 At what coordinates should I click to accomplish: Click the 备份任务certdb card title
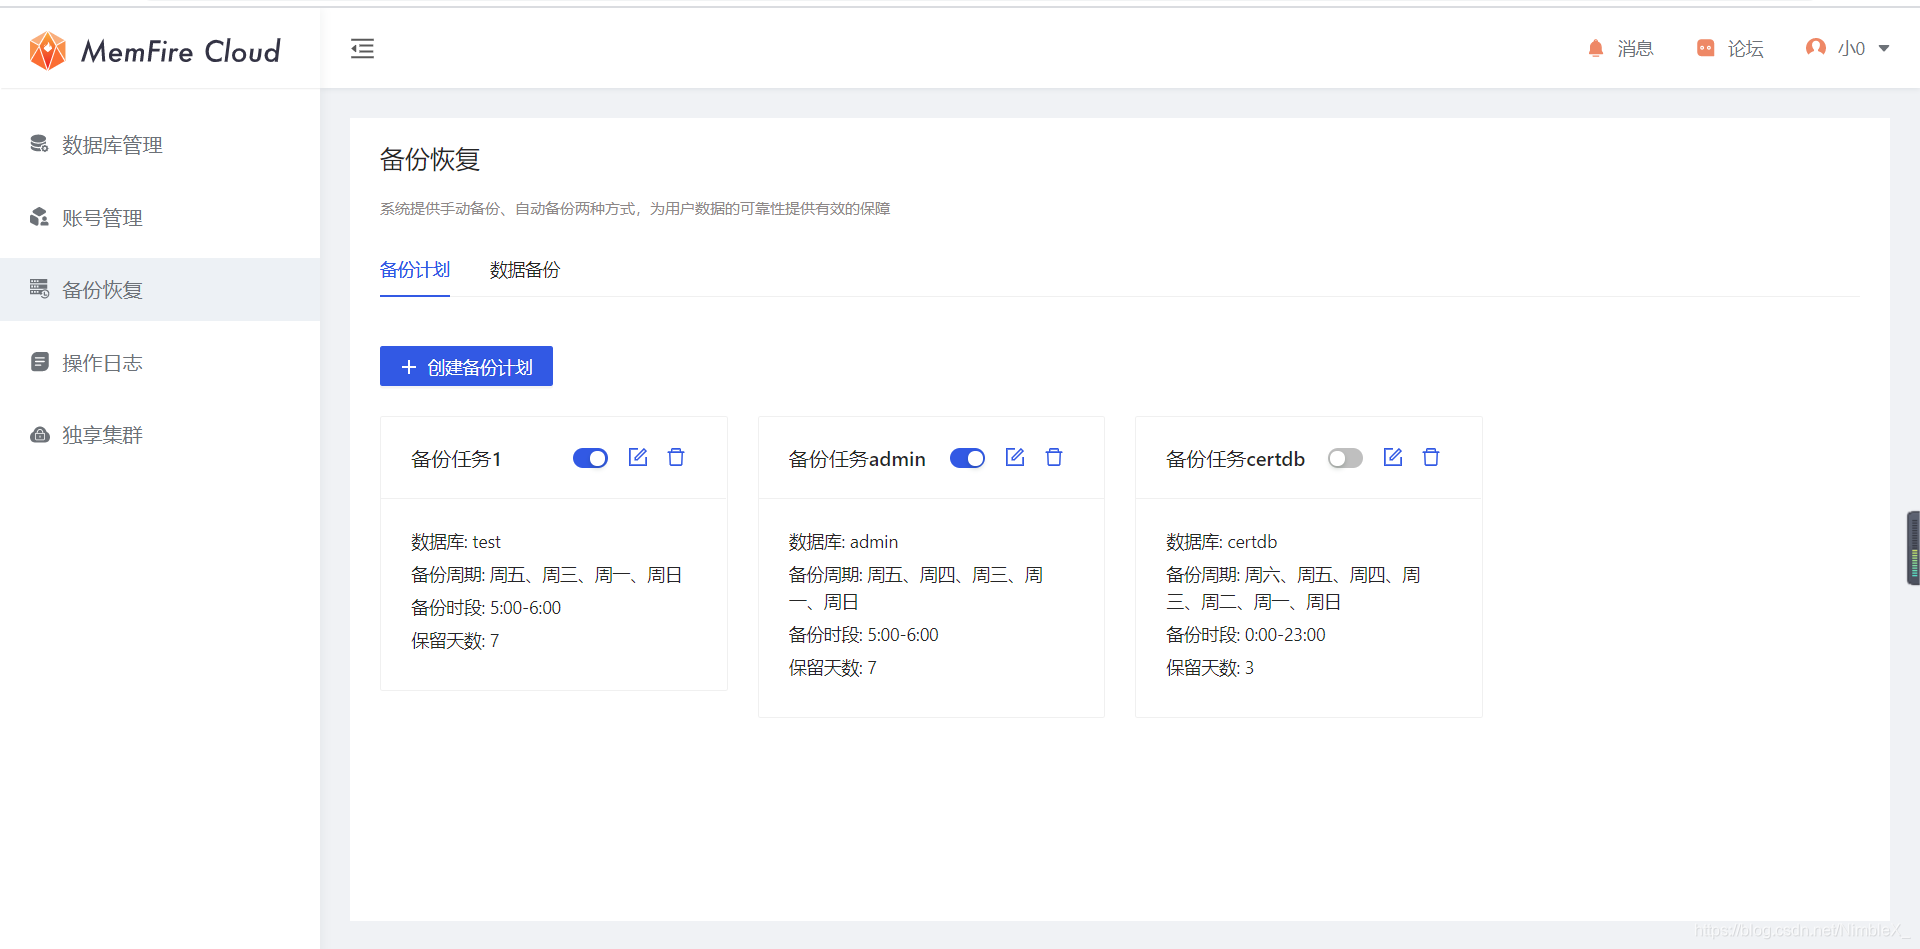[1235, 459]
